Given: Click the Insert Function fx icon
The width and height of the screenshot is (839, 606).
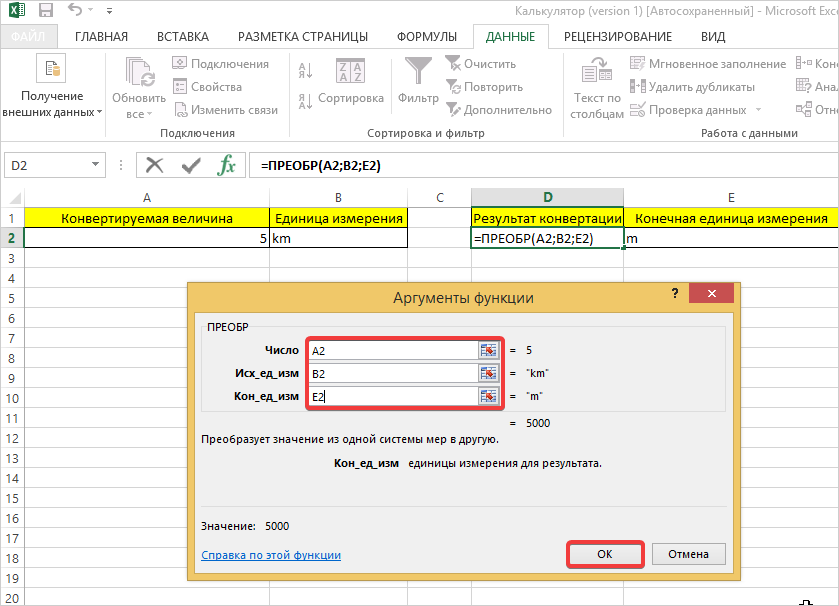Looking at the screenshot, I should (x=227, y=165).
